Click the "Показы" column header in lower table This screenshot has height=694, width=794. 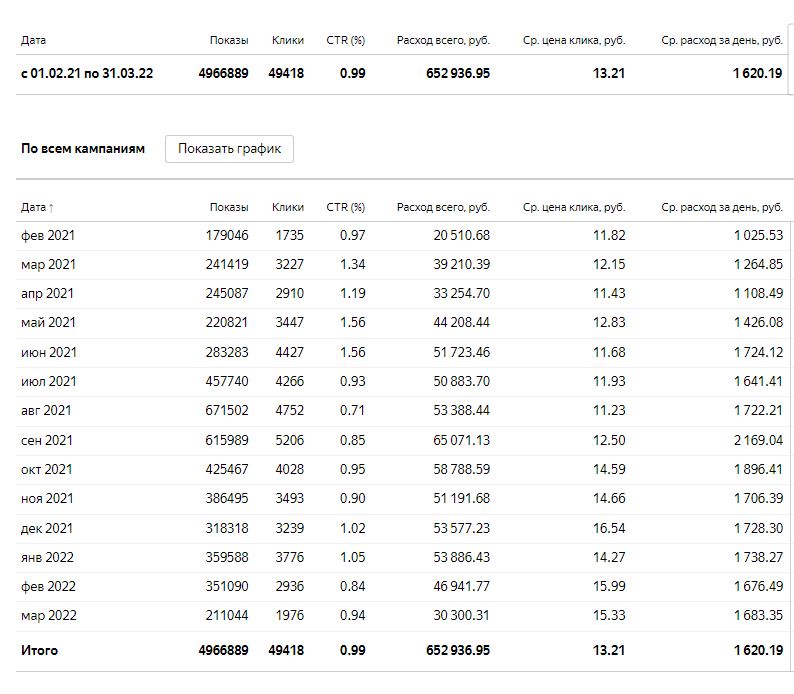pos(229,207)
